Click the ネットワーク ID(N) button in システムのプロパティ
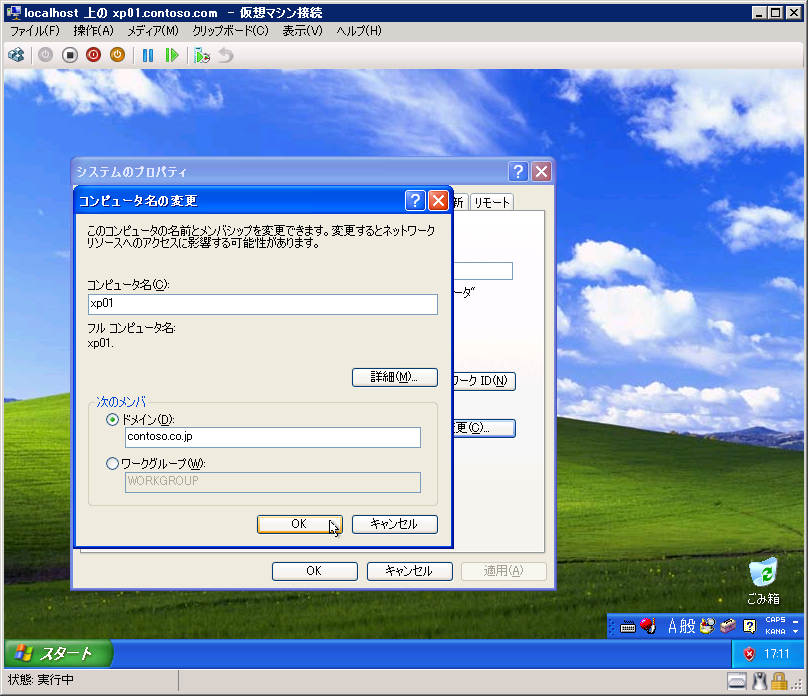The image size is (808, 696). pyautogui.click(x=484, y=381)
